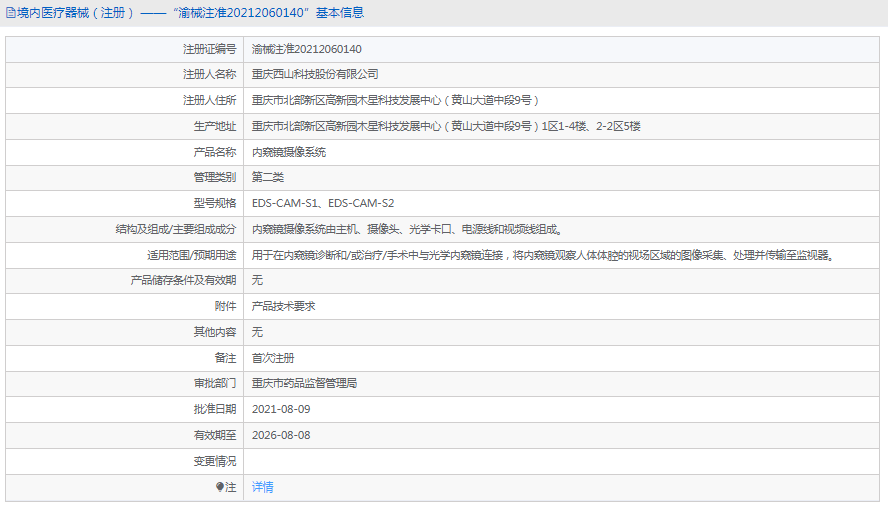Image resolution: width=888 pixels, height=508 pixels.
Task: Click 无 in the 其他内容 row
Action: (x=257, y=332)
